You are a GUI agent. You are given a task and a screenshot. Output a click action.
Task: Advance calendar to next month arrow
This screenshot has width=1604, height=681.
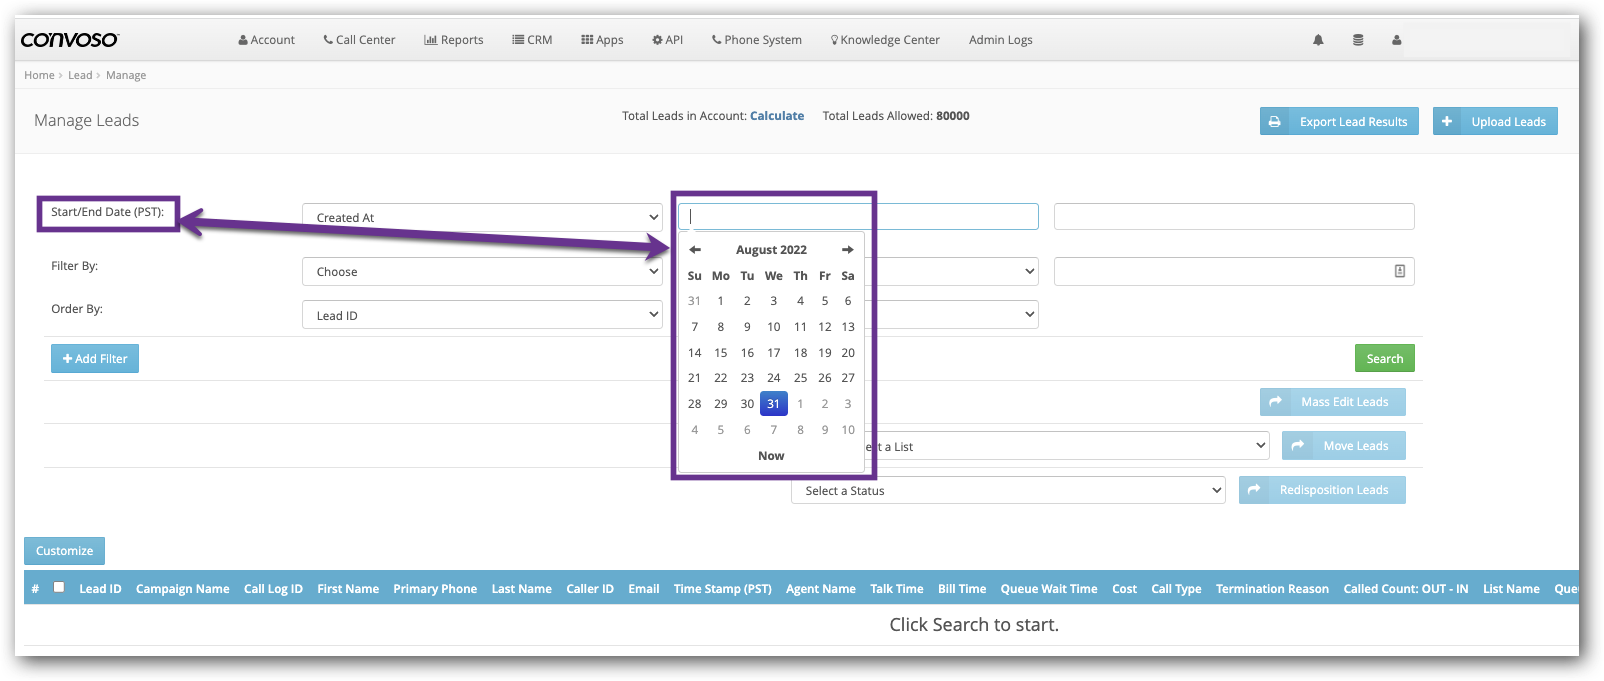tap(847, 250)
